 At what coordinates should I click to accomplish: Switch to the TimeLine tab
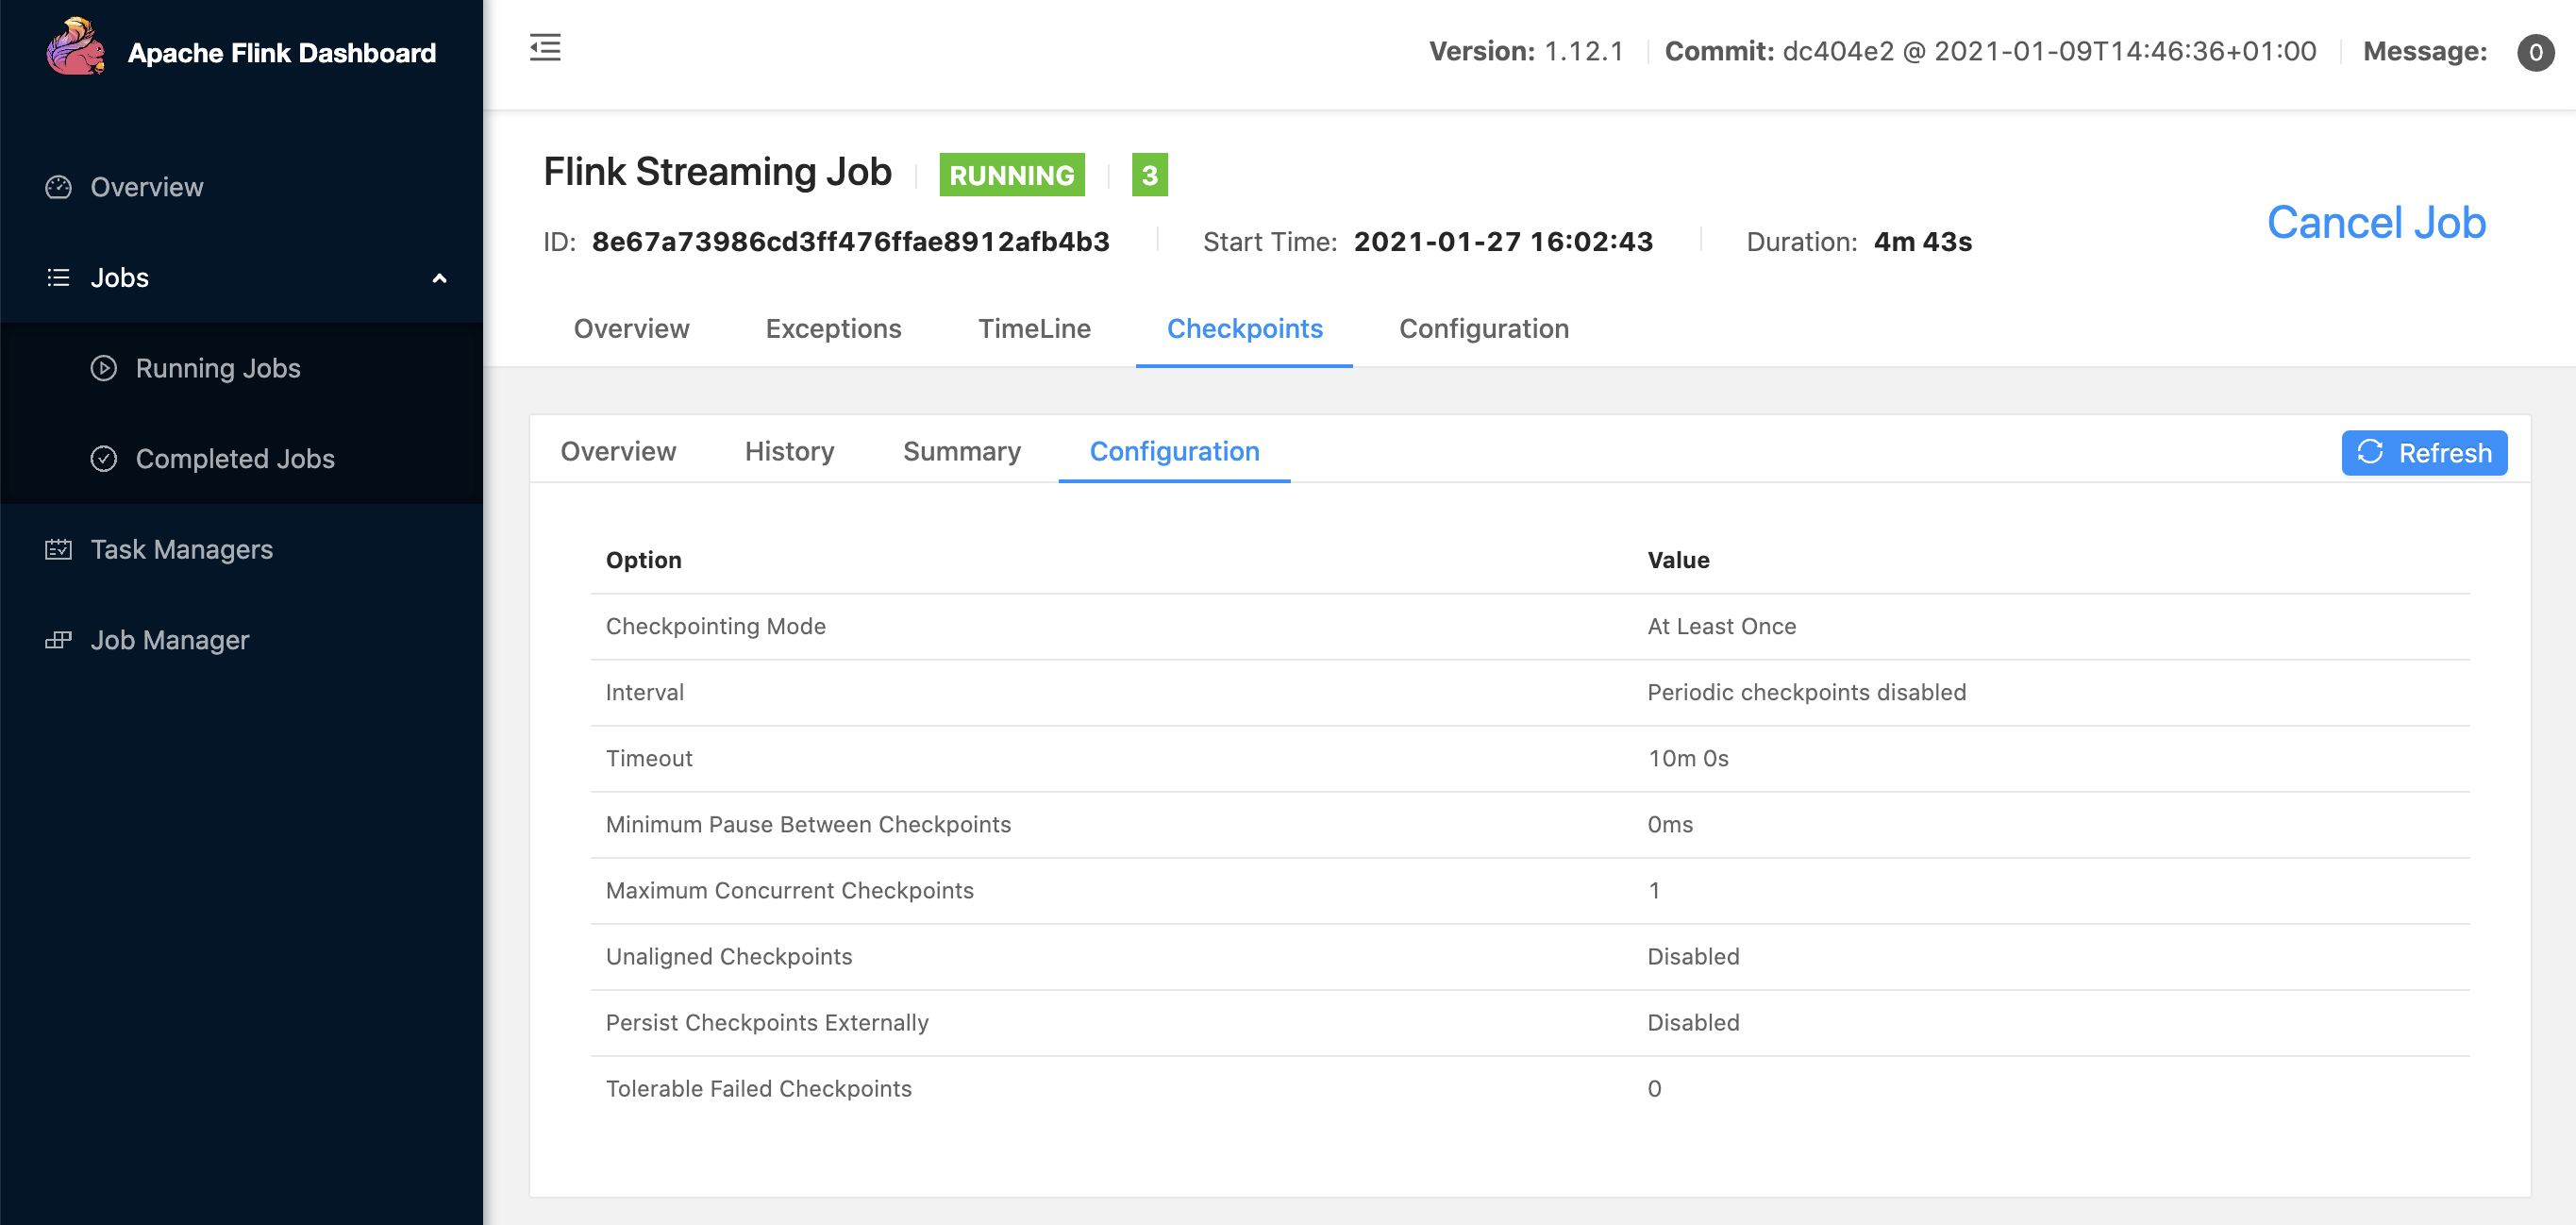[x=1034, y=329]
